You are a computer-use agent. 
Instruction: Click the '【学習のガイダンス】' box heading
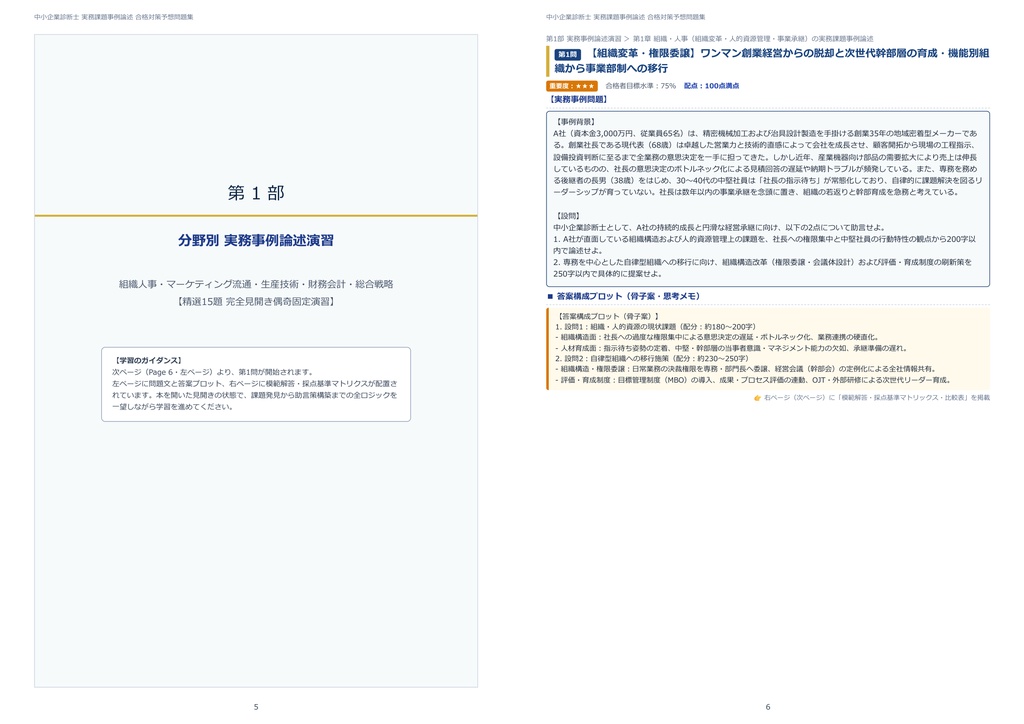click(148, 360)
